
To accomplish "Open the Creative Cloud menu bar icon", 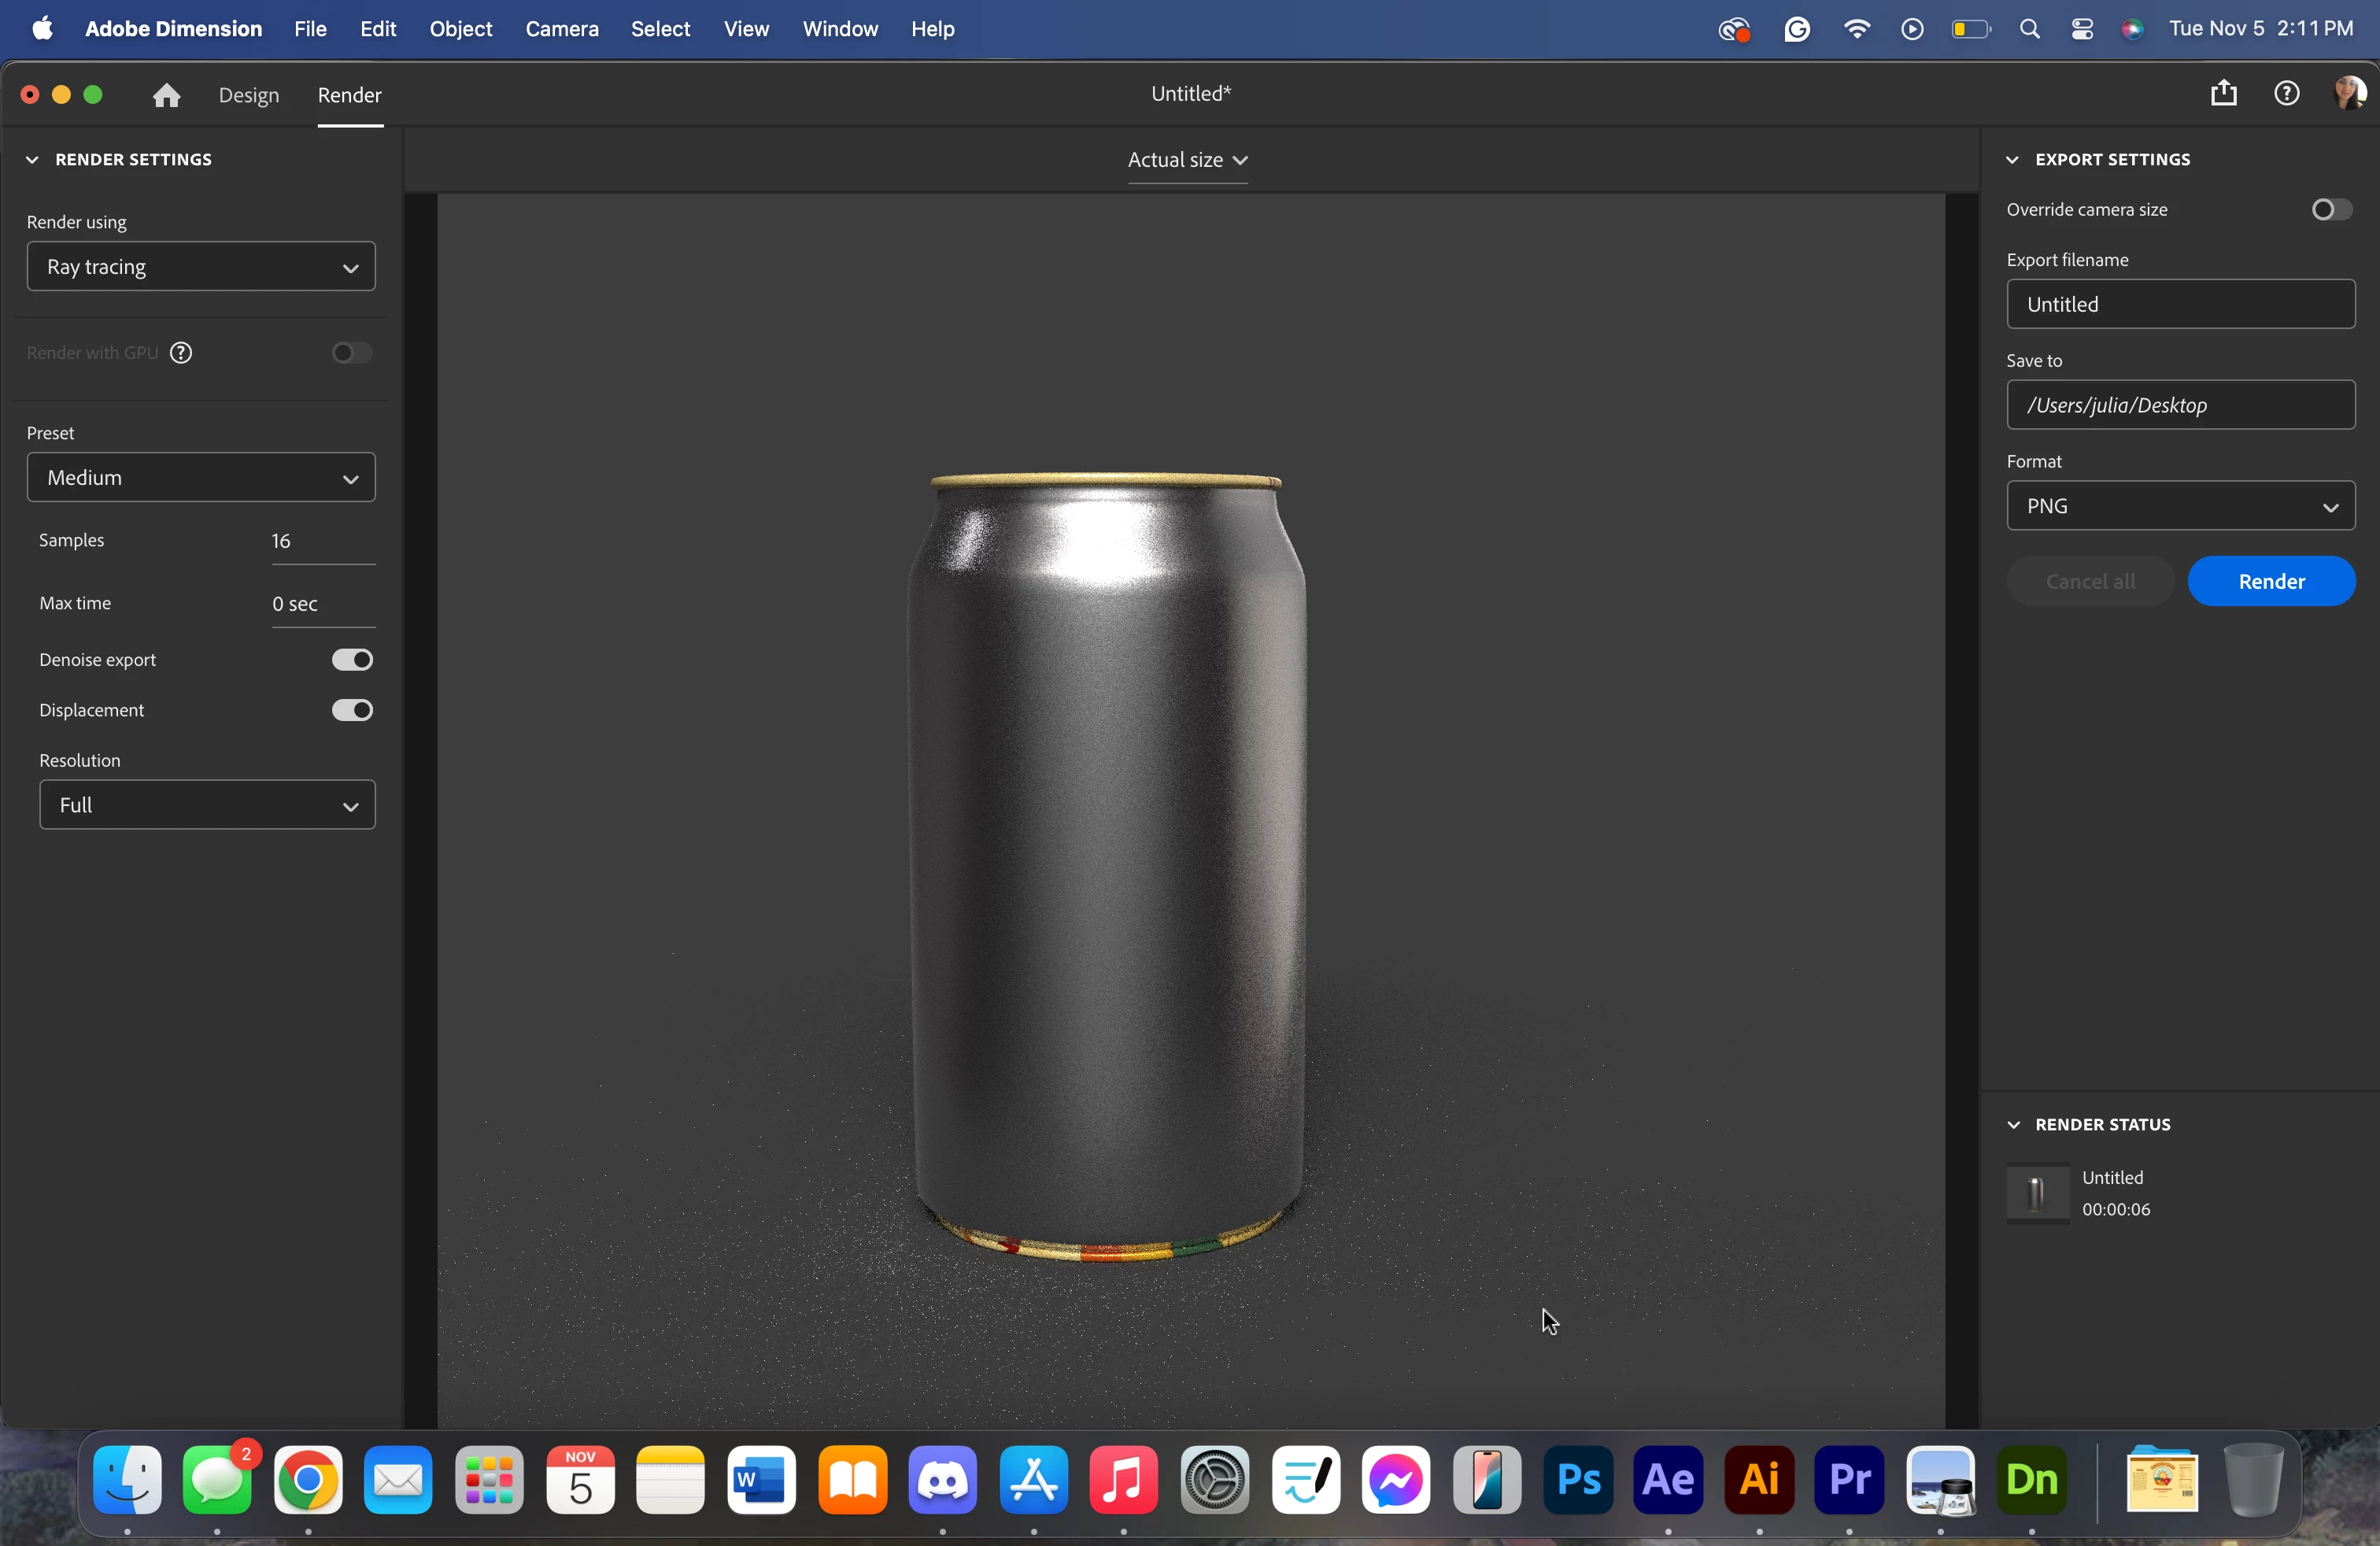I will tap(1734, 30).
